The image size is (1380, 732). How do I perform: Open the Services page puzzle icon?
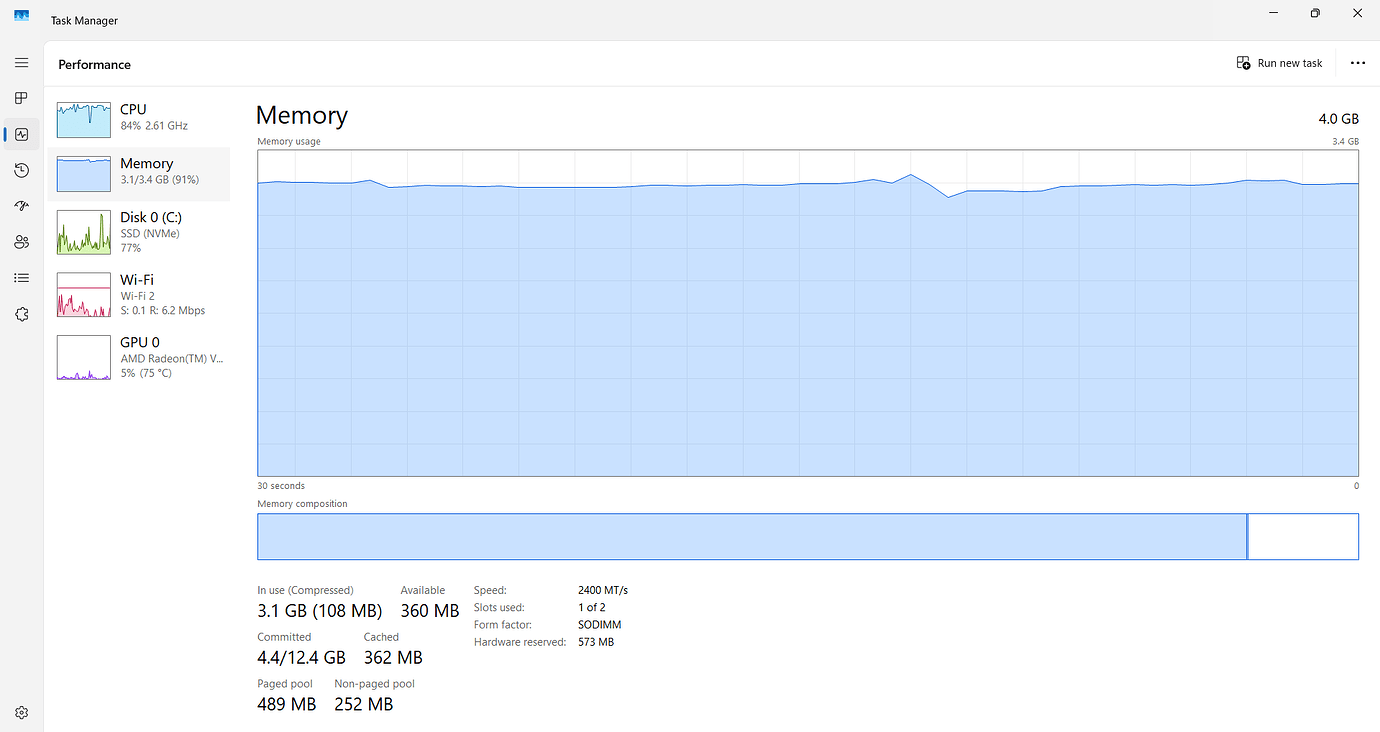tap(22, 314)
